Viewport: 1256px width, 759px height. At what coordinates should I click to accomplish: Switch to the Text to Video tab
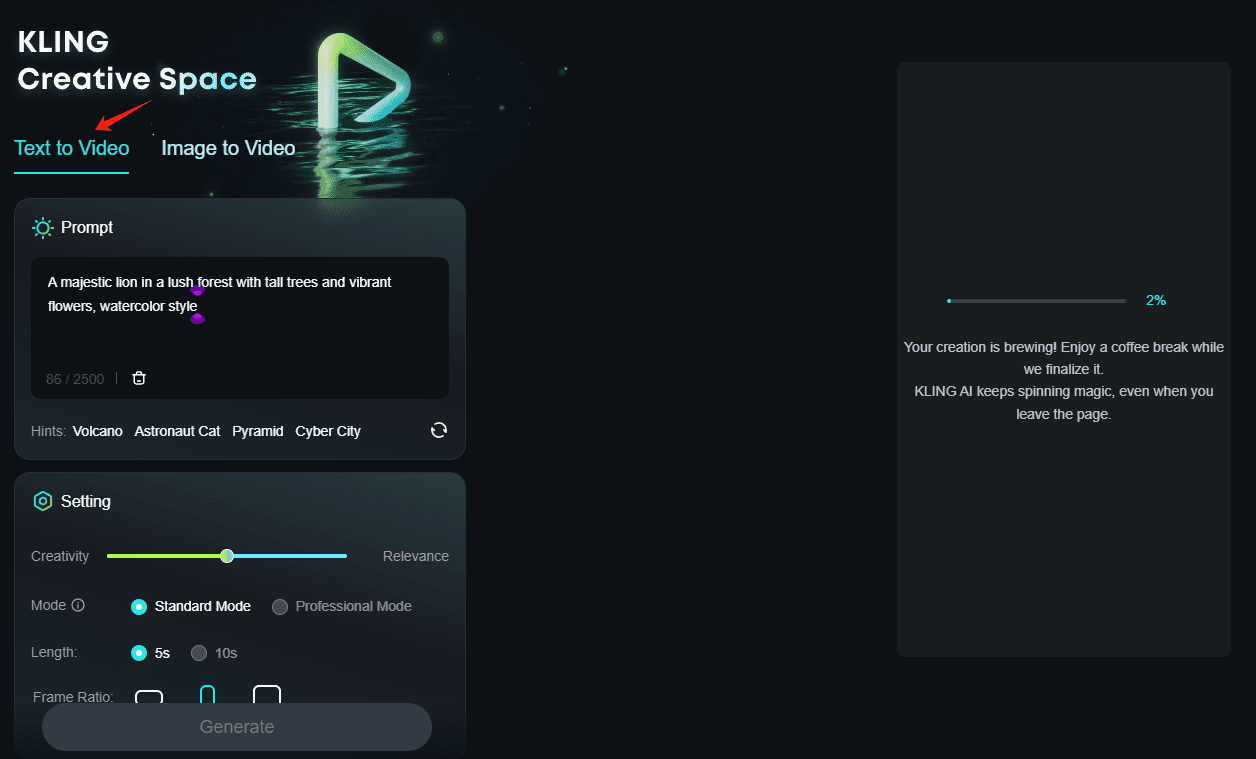[x=72, y=148]
